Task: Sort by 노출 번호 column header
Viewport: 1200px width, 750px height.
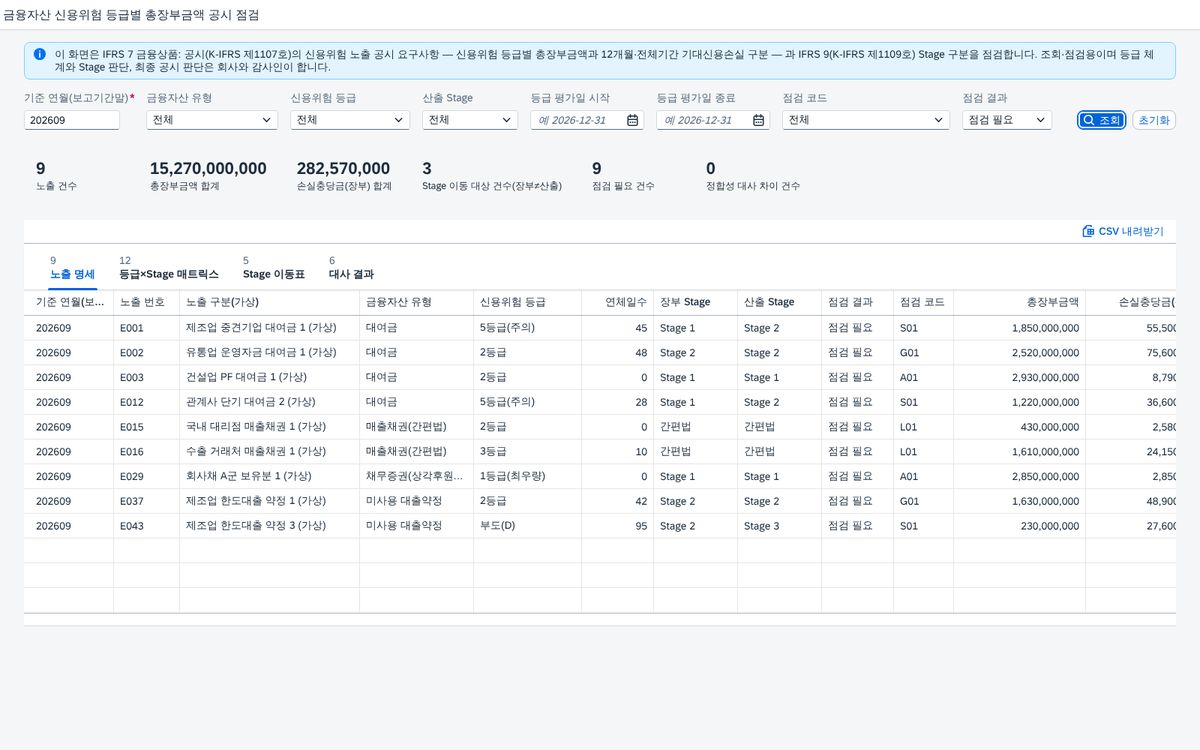Action: (146, 302)
